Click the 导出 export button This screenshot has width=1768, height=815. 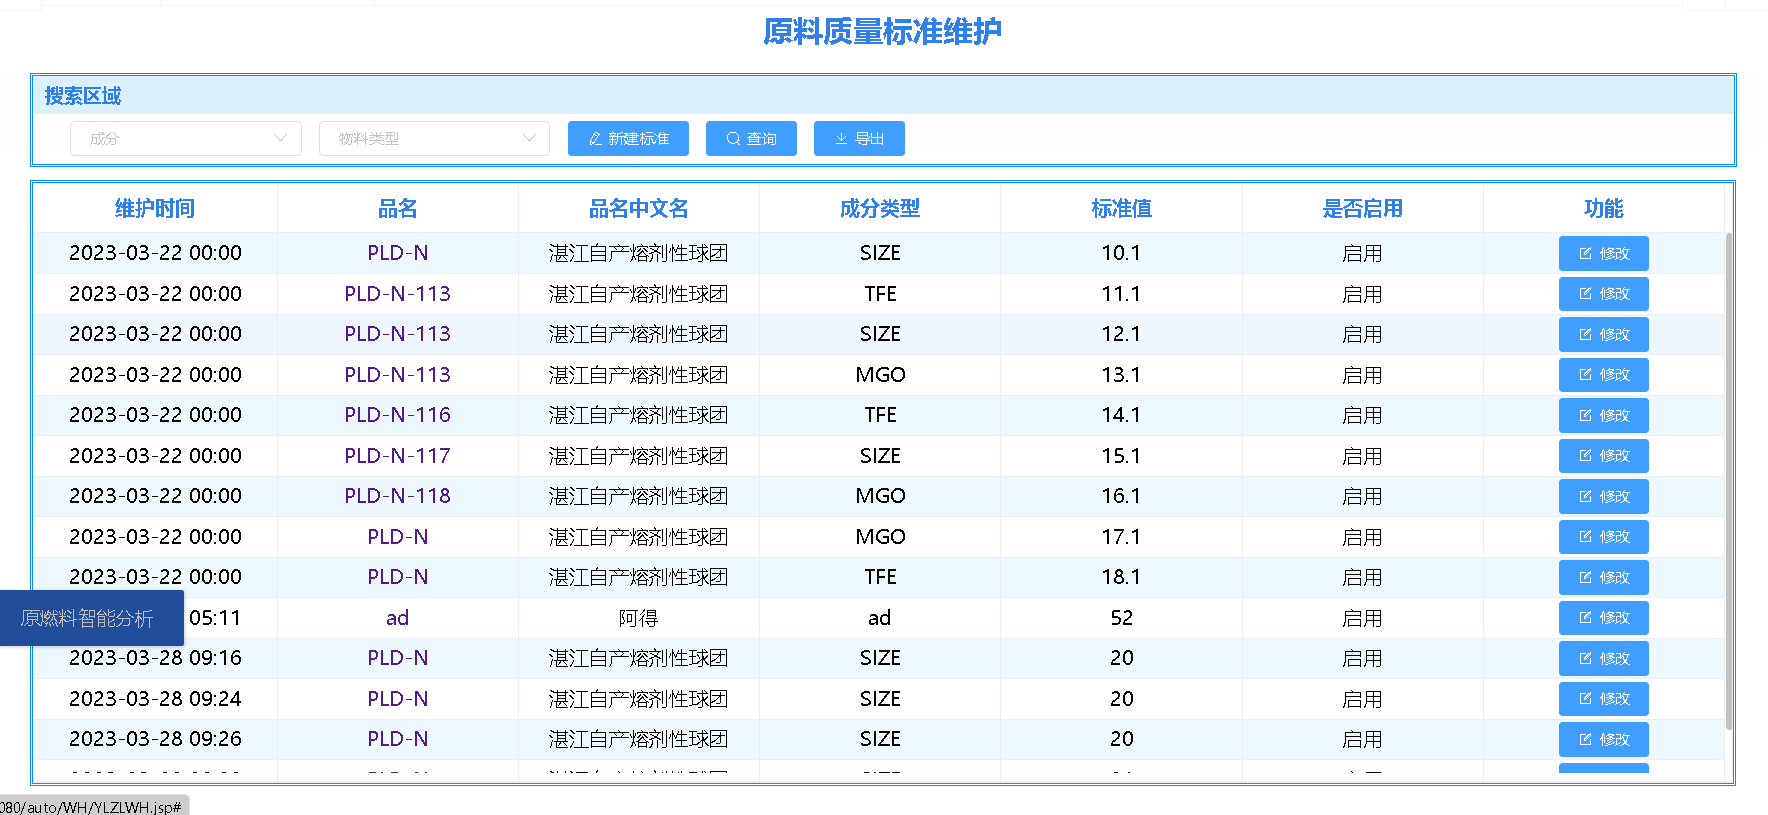(859, 139)
